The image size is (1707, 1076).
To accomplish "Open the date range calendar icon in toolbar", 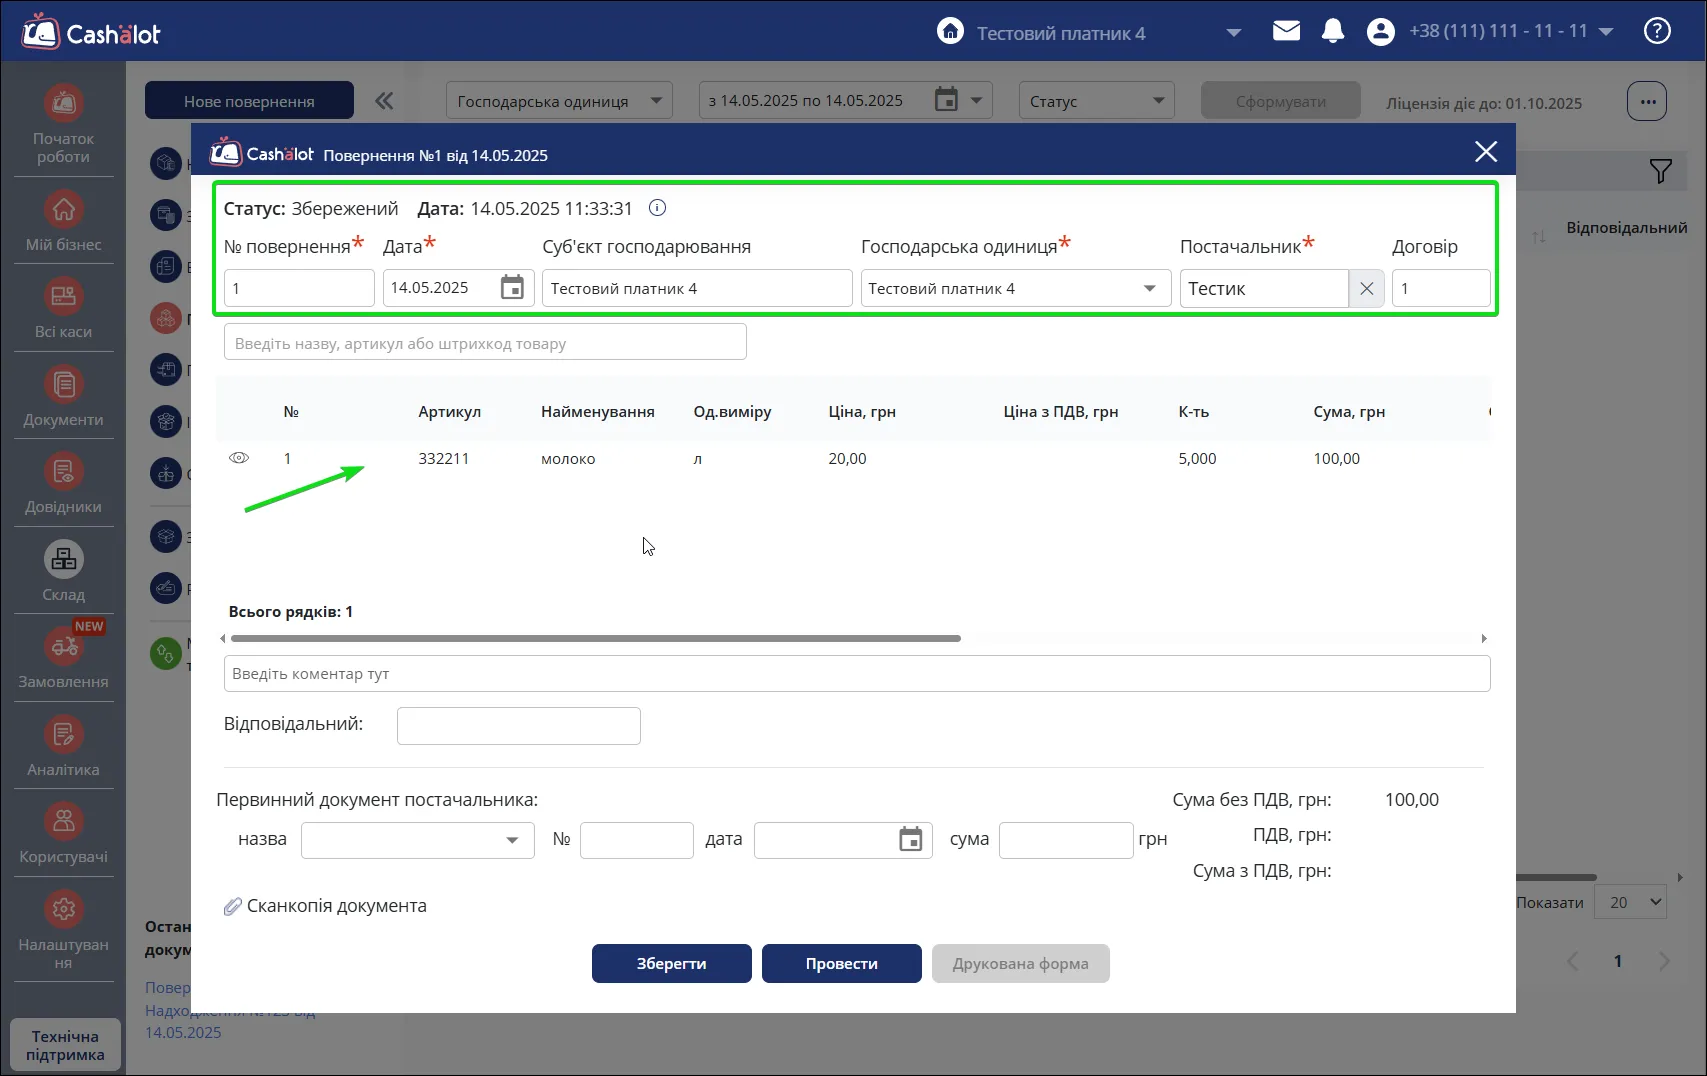I will click(946, 100).
